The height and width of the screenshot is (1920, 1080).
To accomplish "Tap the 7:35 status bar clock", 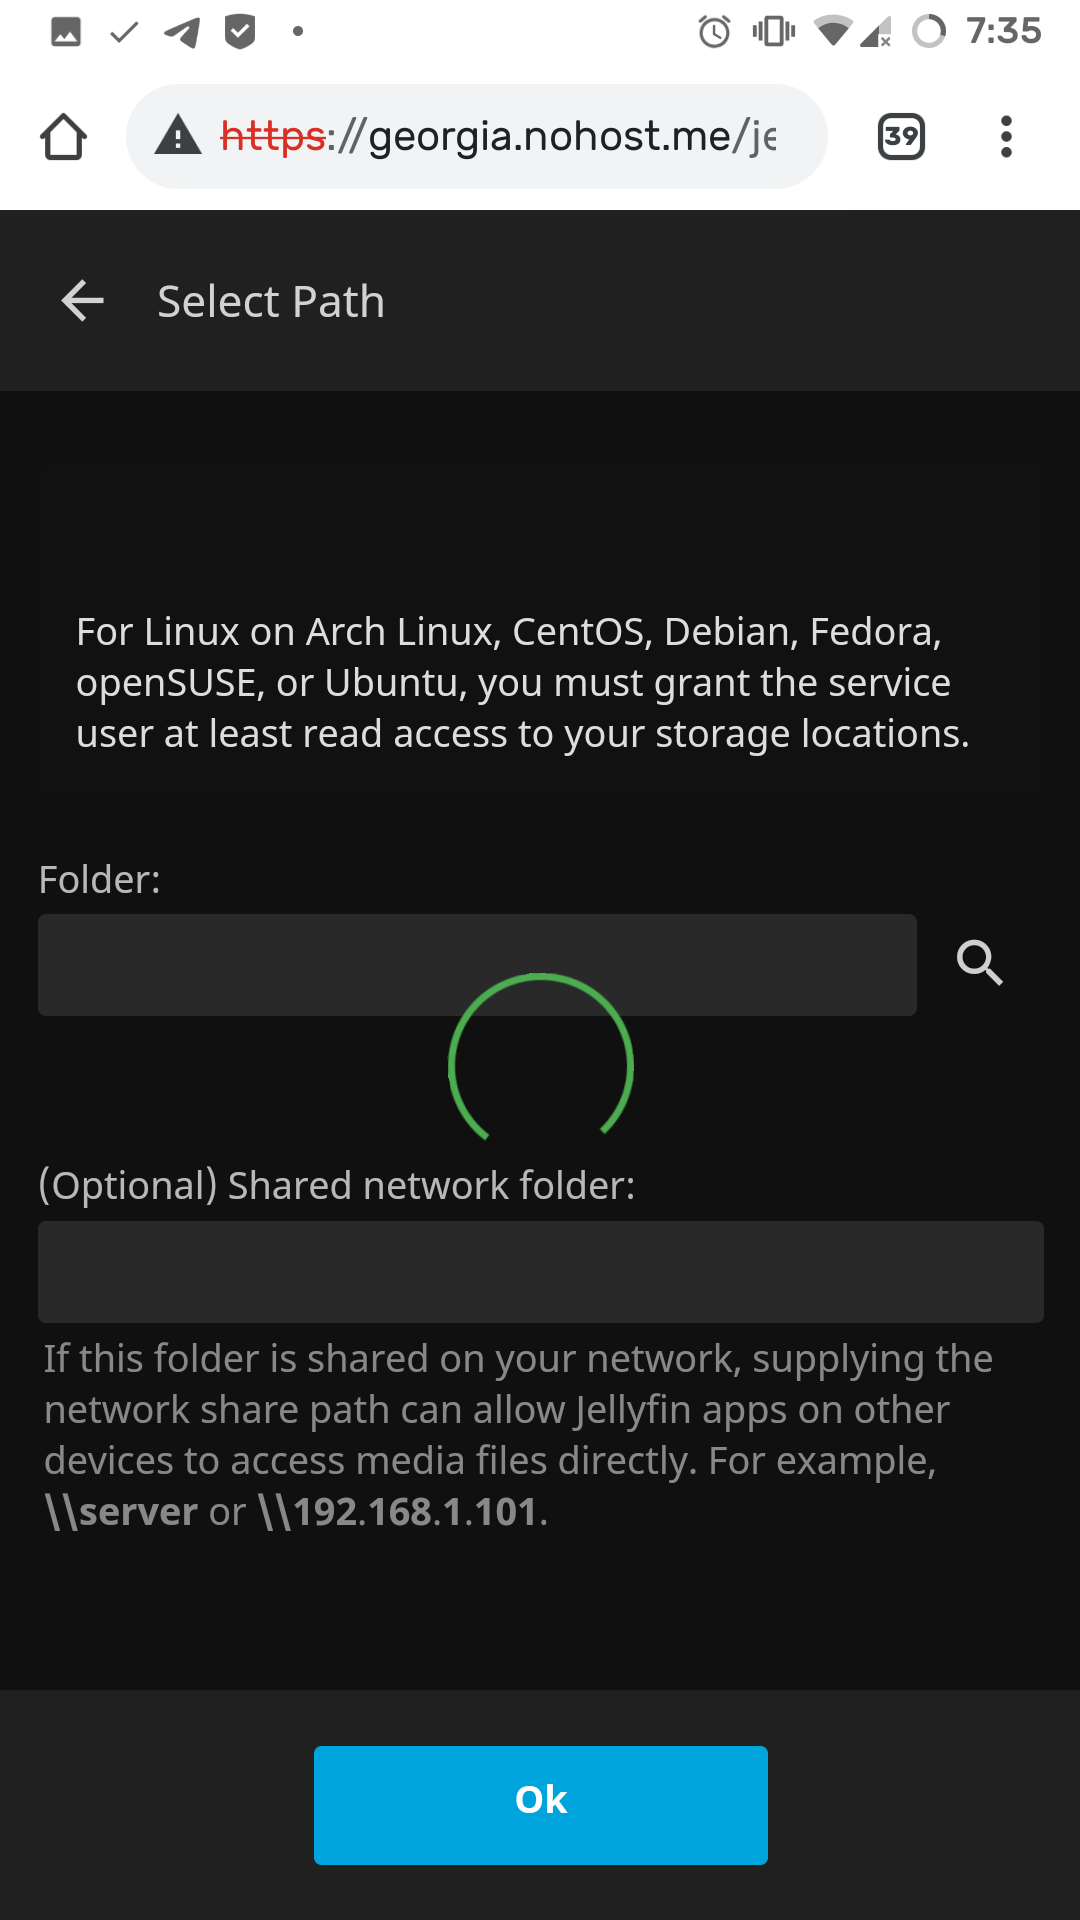I will (1003, 32).
